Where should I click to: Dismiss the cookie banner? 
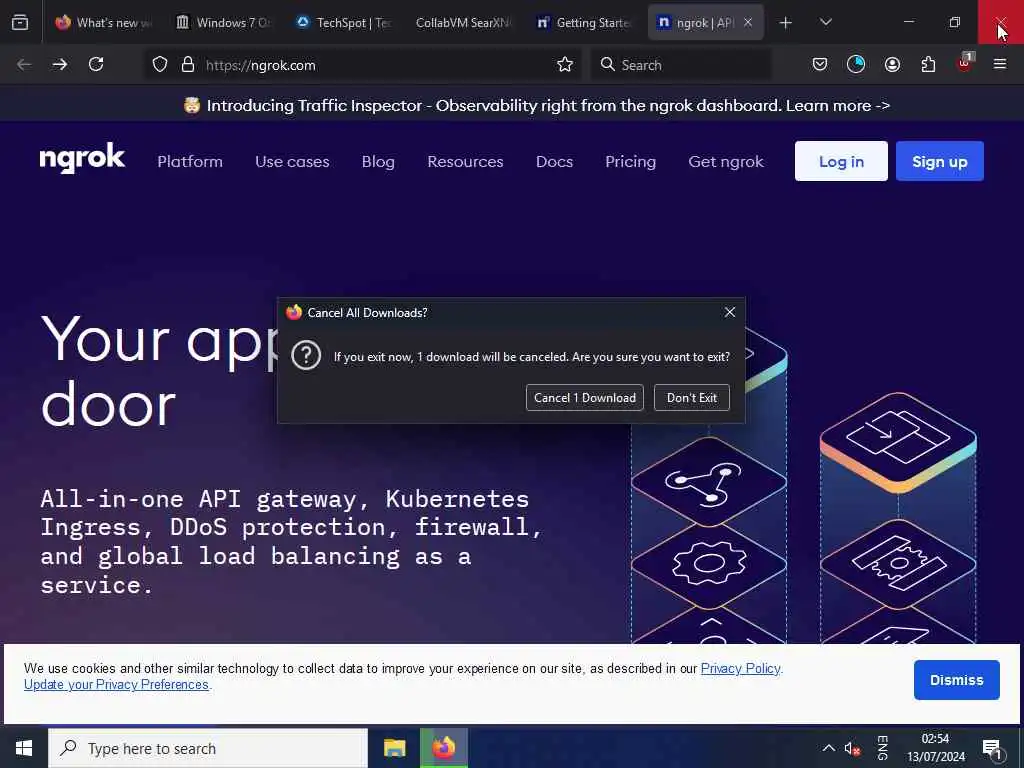pos(956,680)
